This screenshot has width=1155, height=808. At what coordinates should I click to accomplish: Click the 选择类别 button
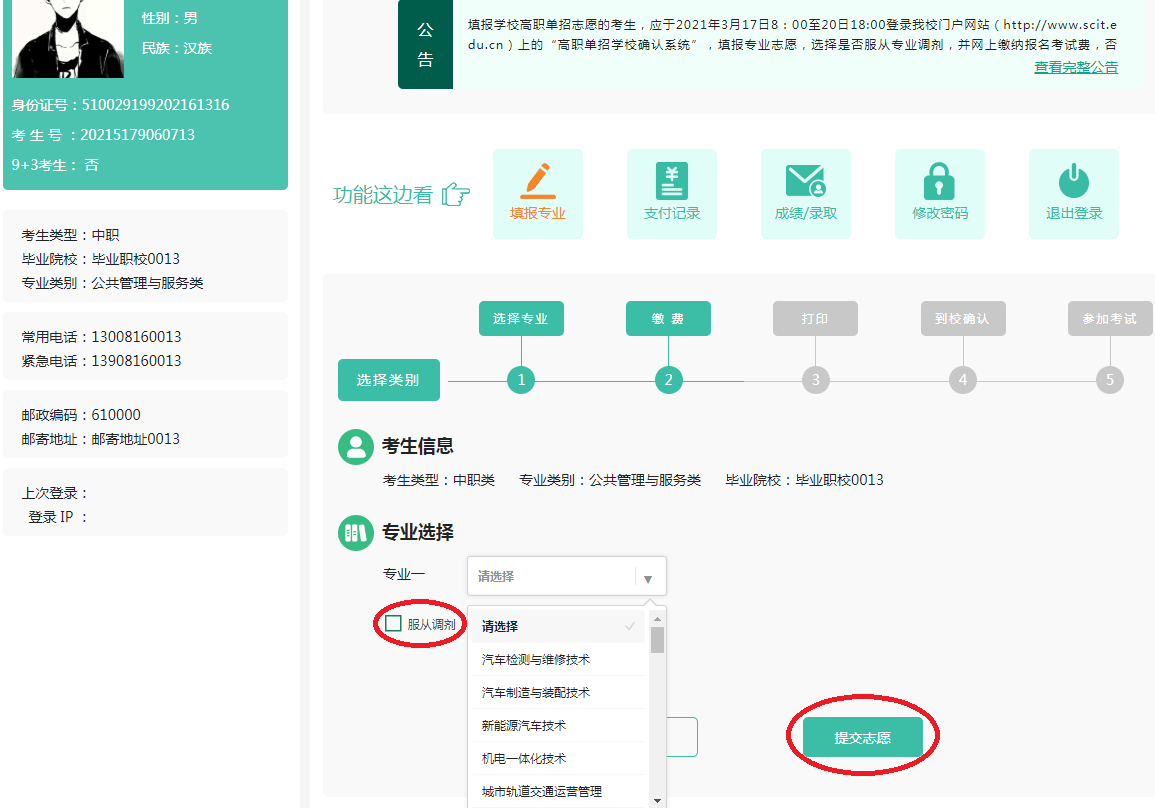point(388,380)
